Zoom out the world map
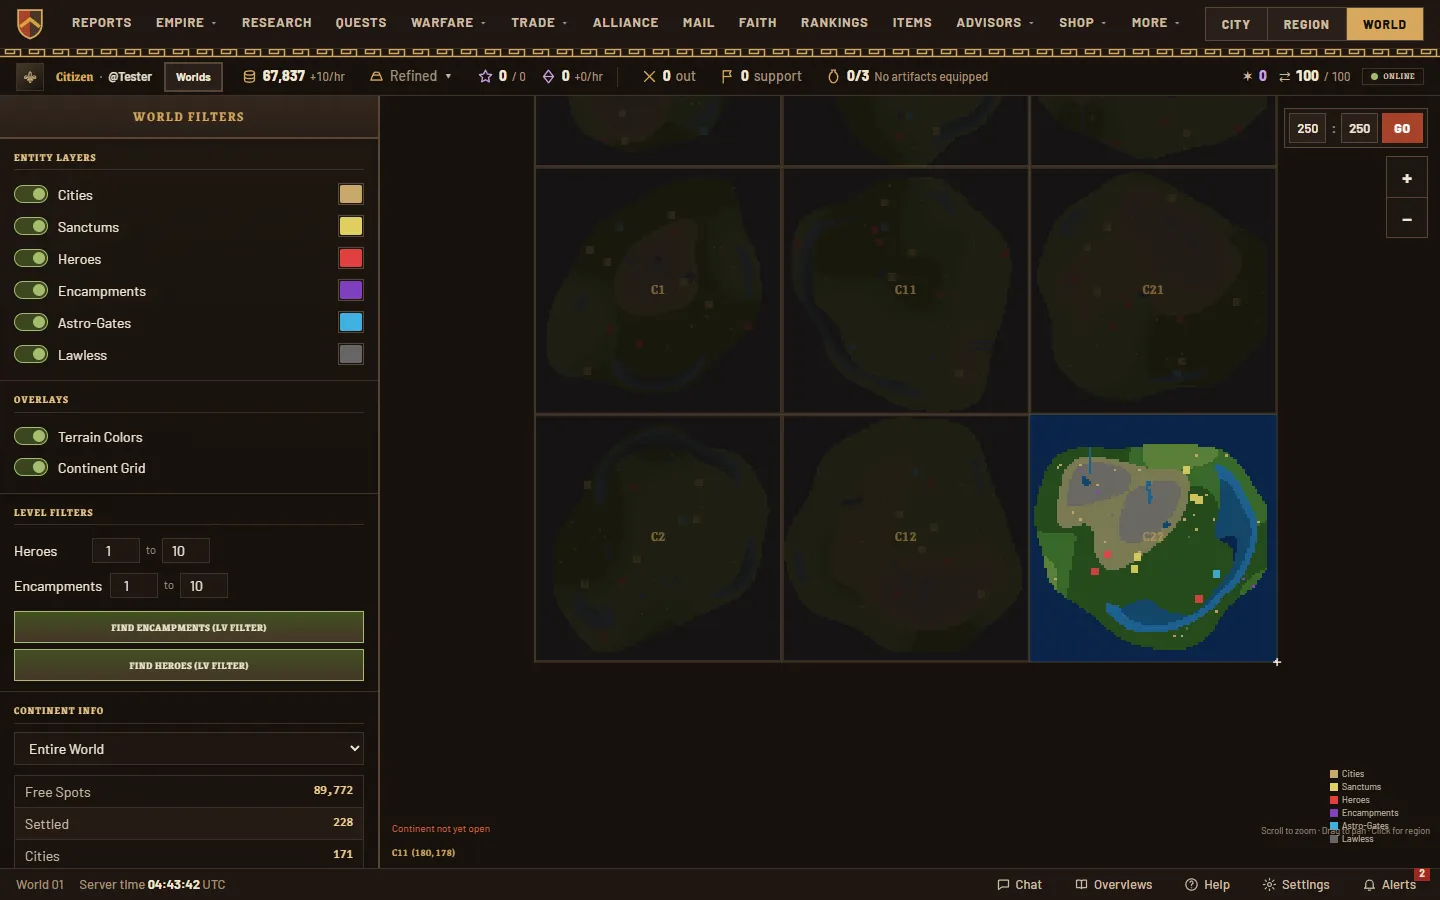Viewport: 1440px width, 900px height. click(1407, 219)
